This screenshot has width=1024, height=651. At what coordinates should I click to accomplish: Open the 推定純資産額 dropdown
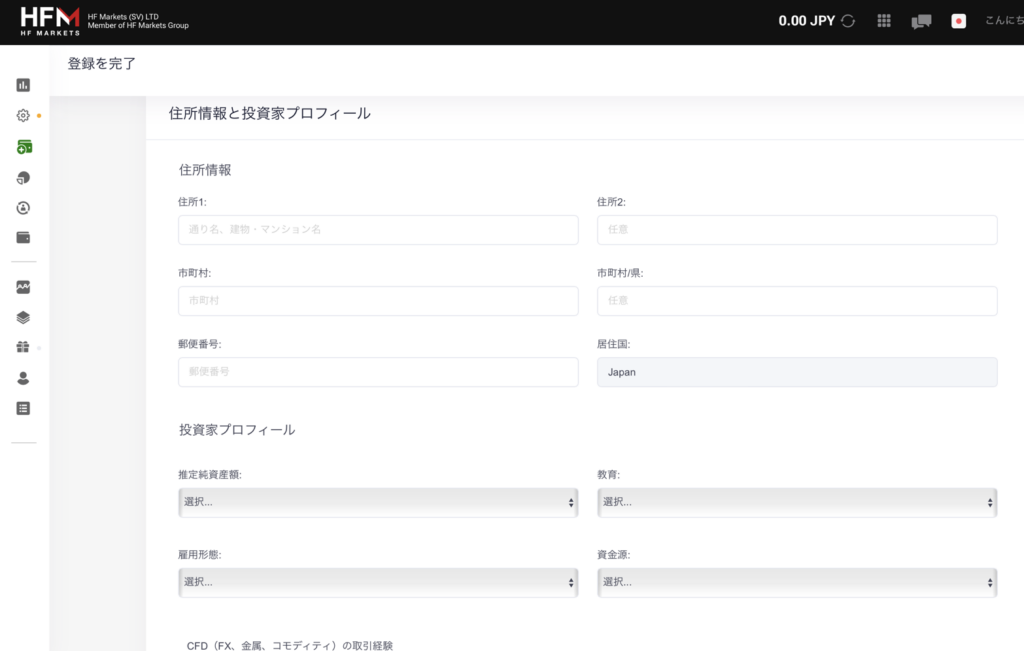(378, 502)
